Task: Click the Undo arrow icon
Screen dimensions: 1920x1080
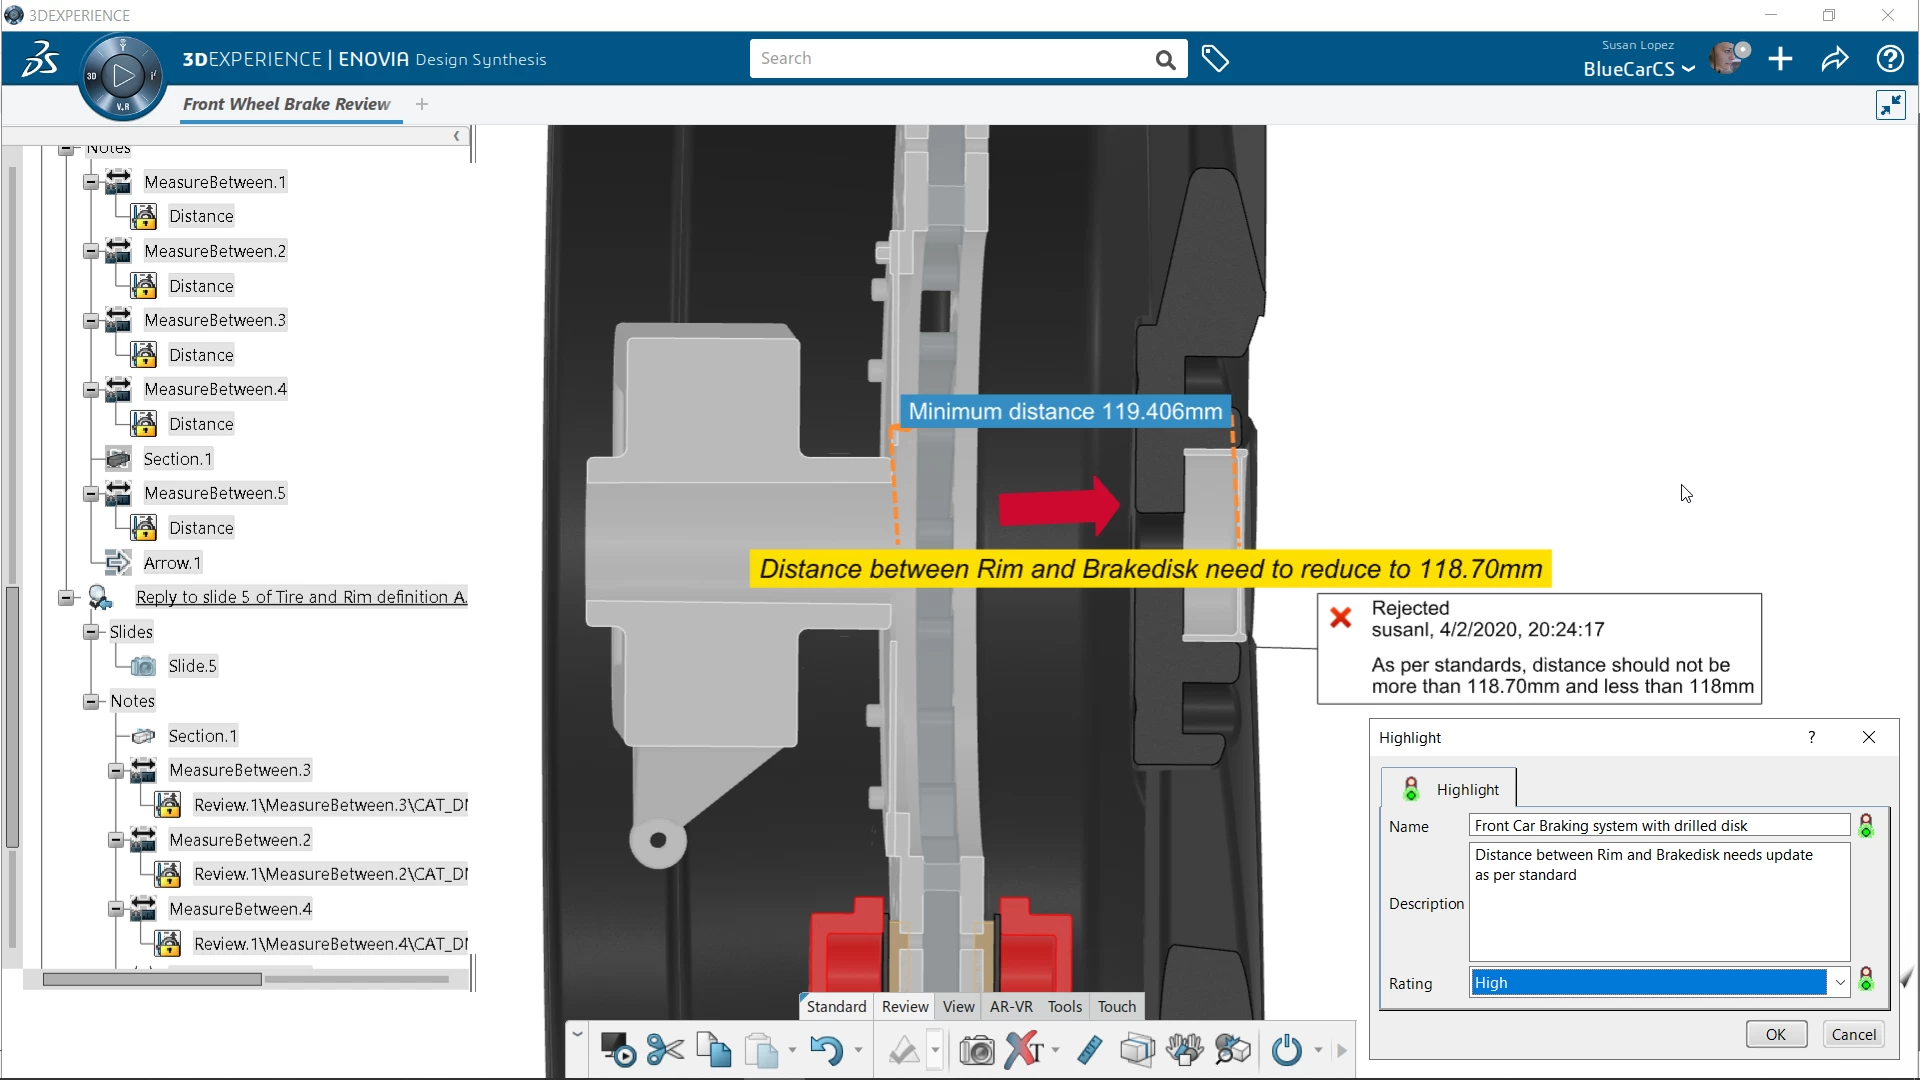Action: [825, 1051]
